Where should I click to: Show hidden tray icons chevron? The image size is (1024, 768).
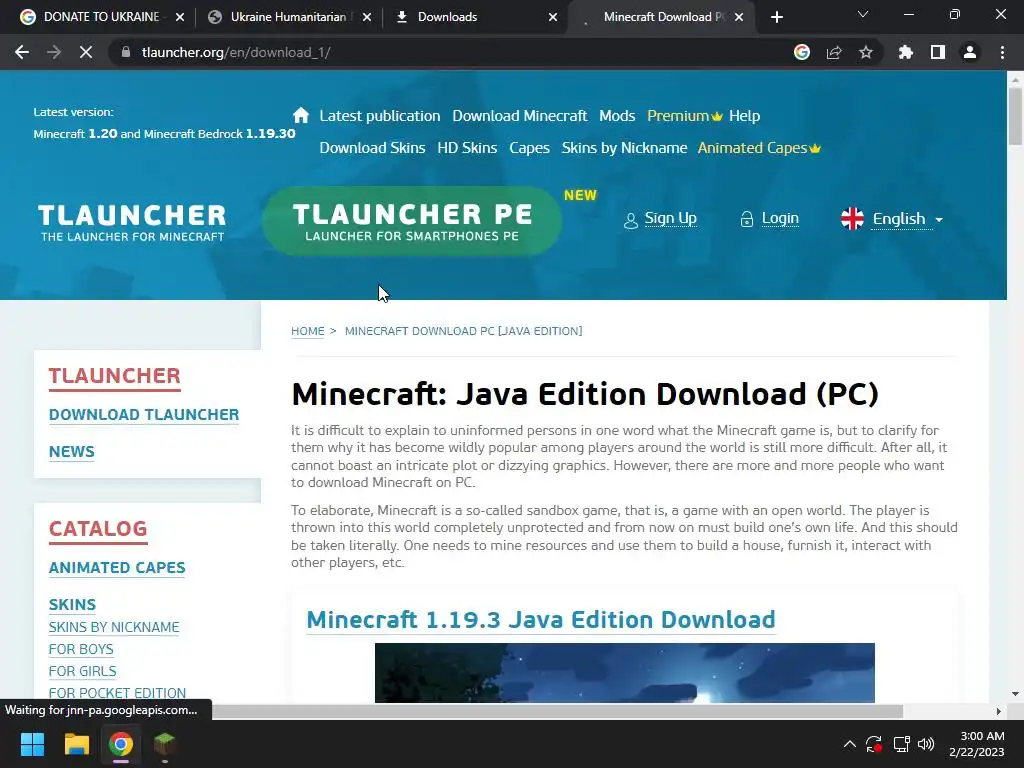(x=849, y=744)
